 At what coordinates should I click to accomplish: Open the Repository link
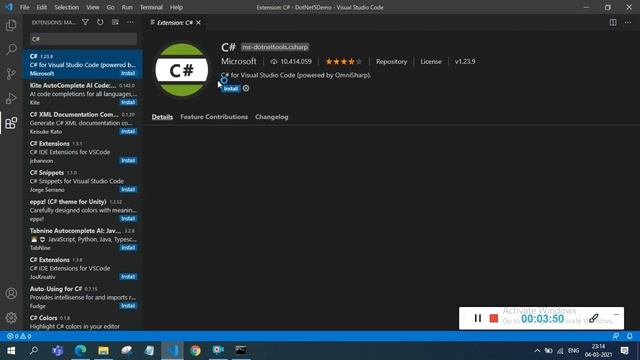click(391, 62)
